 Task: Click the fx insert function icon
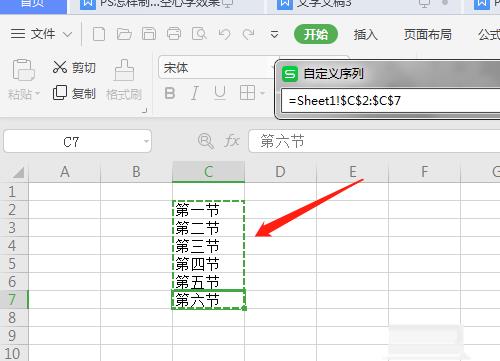(232, 141)
